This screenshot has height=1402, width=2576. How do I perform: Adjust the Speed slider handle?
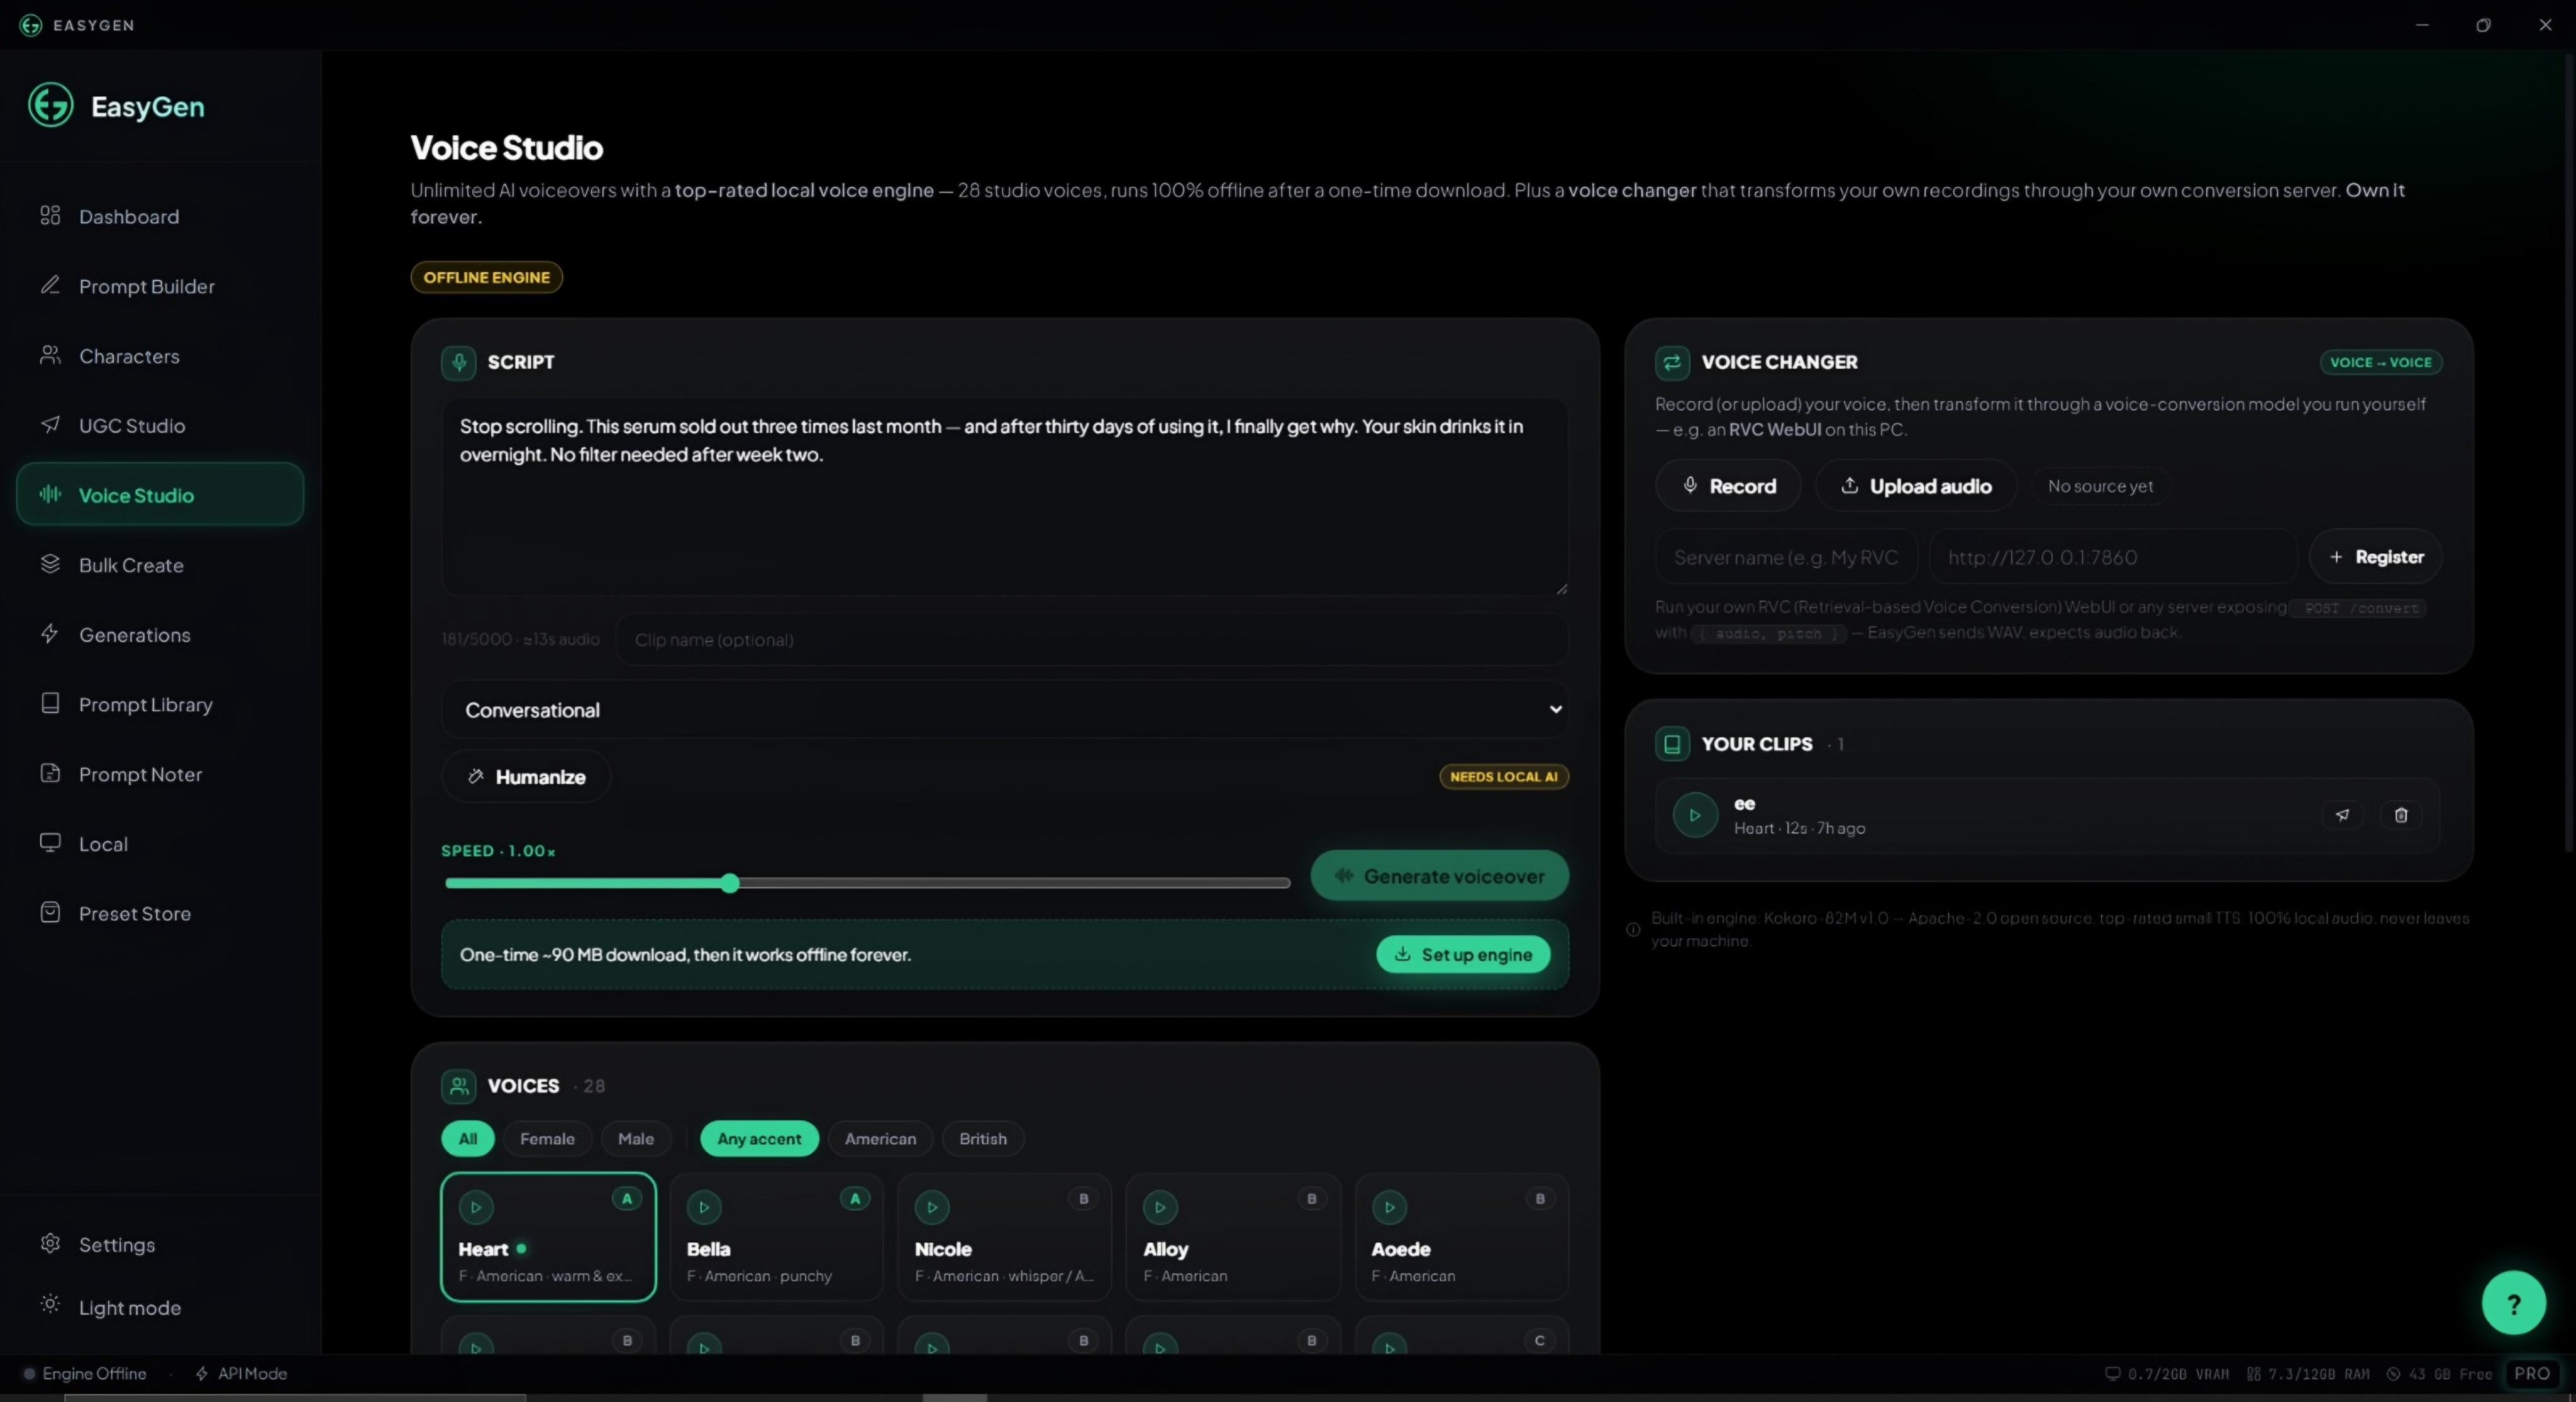click(x=730, y=882)
